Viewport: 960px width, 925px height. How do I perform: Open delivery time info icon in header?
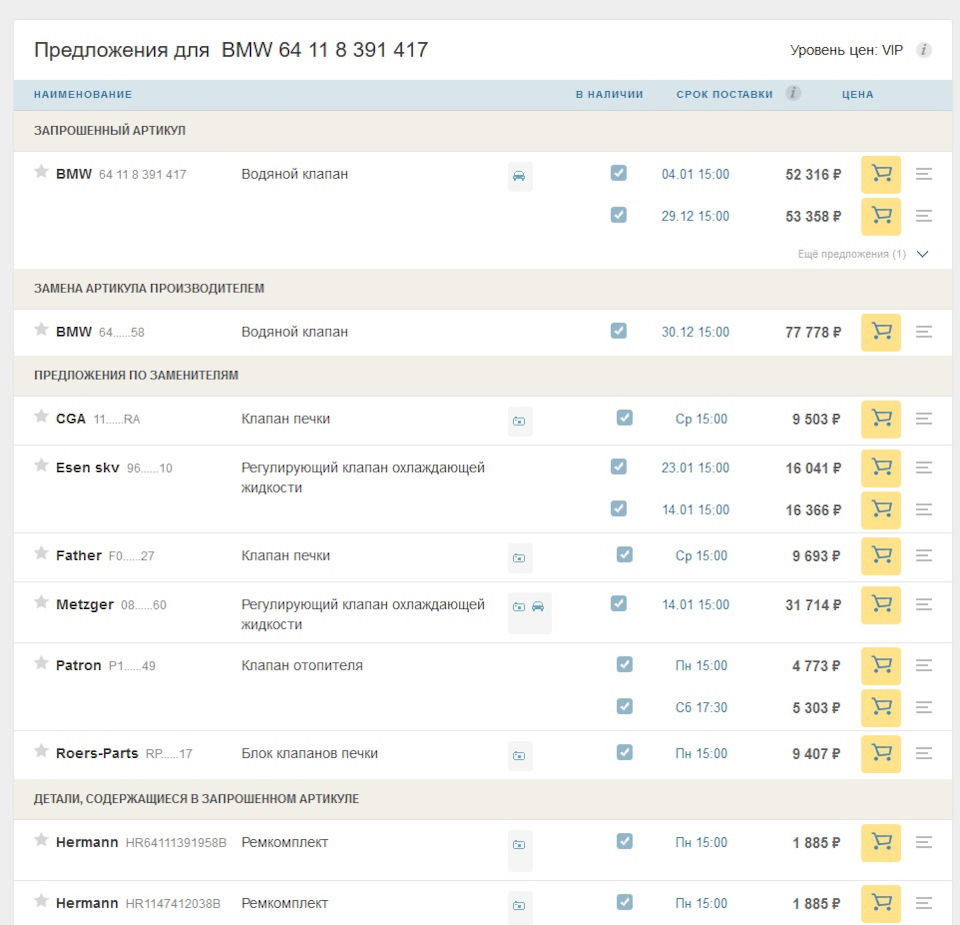click(793, 93)
